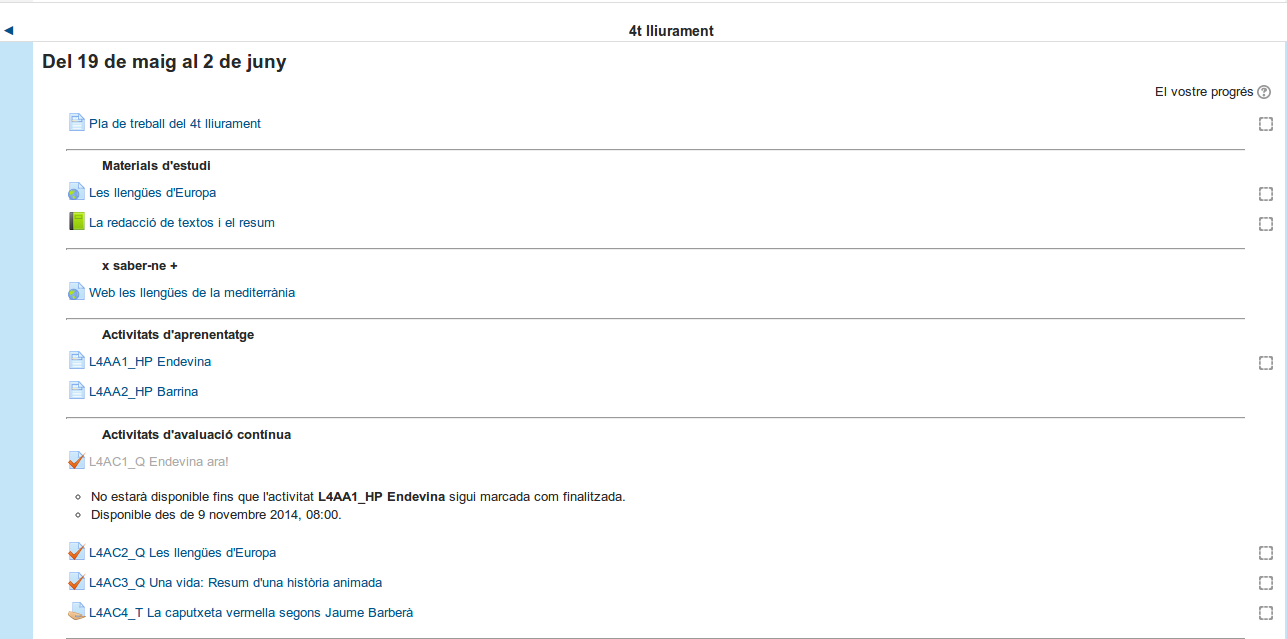This screenshot has width=1287, height=639.
Task: Open Web les llengües de la mediterrània
Action: click(191, 293)
